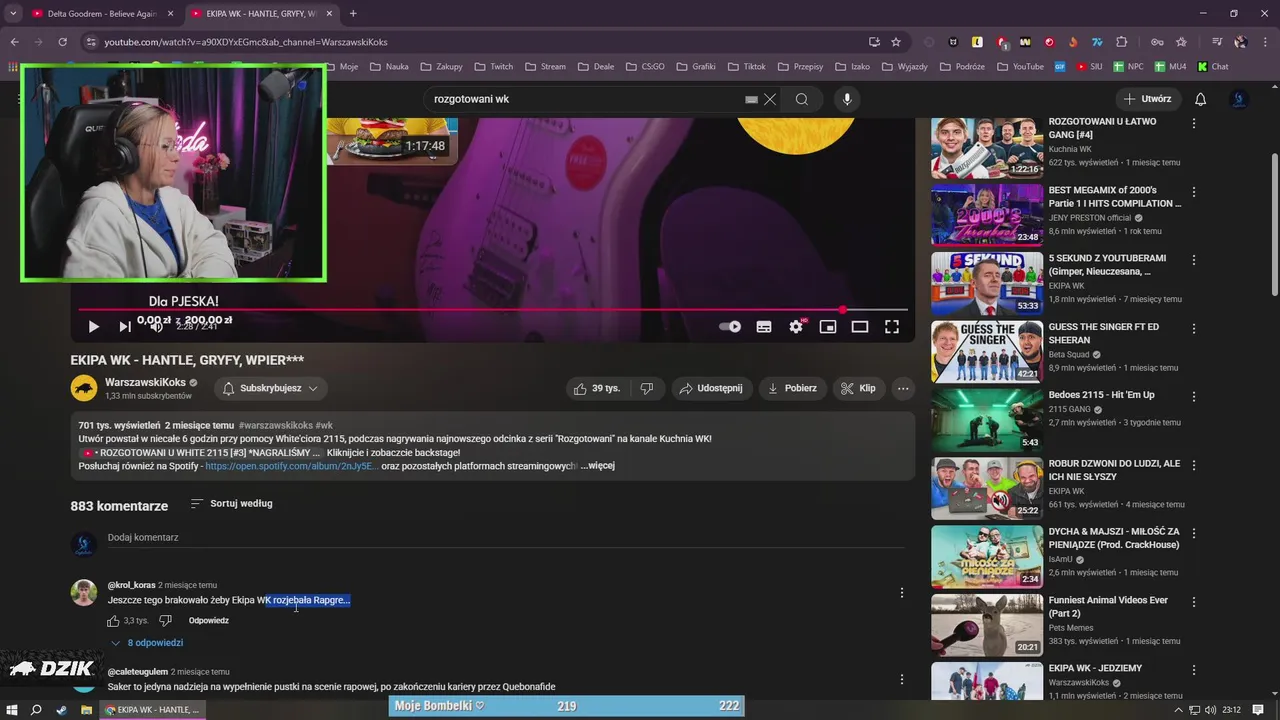Viewport: 1280px width, 720px height.
Task: Open the Spotify link in description
Action: (291, 466)
